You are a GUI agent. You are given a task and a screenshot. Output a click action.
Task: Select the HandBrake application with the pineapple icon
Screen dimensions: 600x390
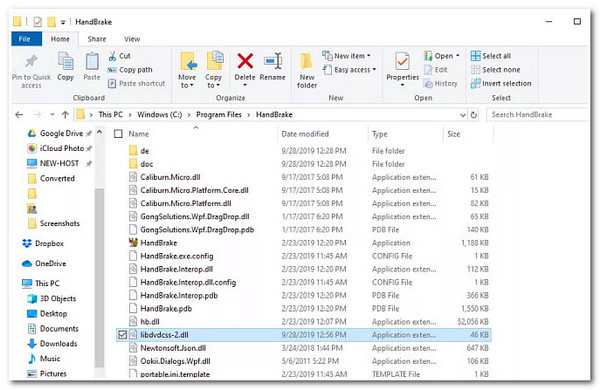(158, 243)
